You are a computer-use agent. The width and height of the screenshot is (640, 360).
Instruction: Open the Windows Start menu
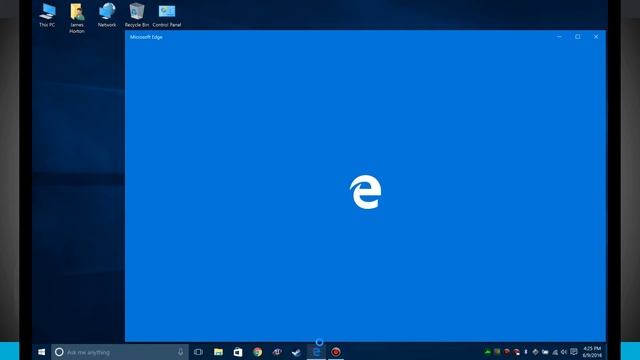click(x=42, y=352)
